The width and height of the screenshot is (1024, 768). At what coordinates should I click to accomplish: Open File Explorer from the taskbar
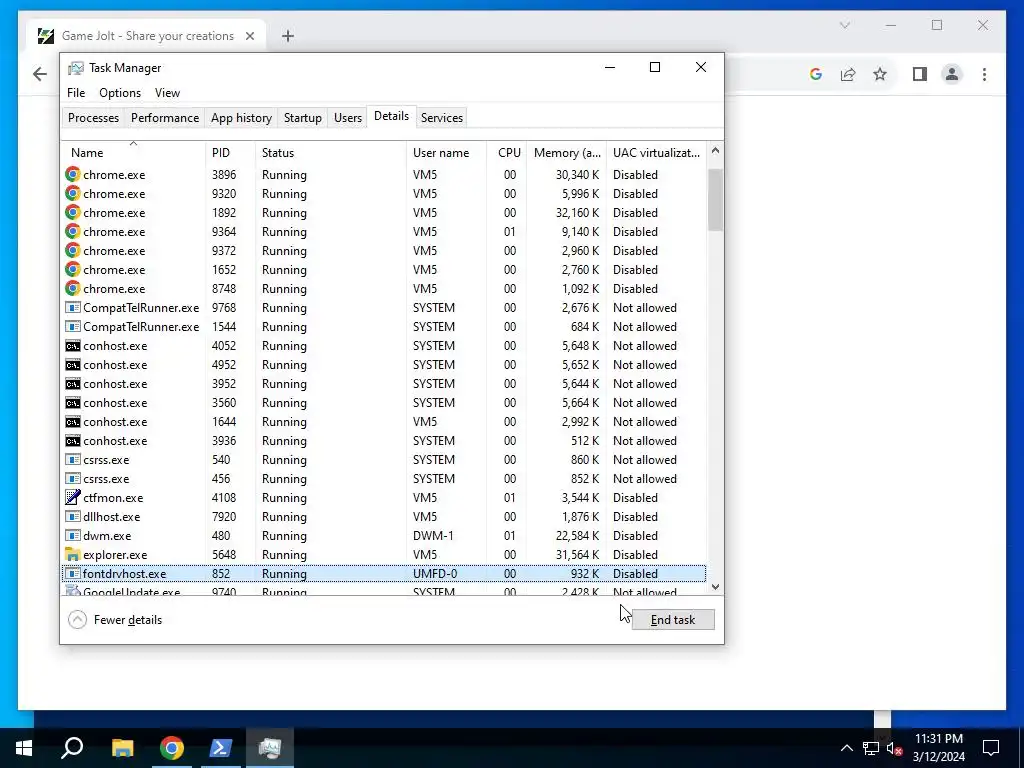(122, 748)
